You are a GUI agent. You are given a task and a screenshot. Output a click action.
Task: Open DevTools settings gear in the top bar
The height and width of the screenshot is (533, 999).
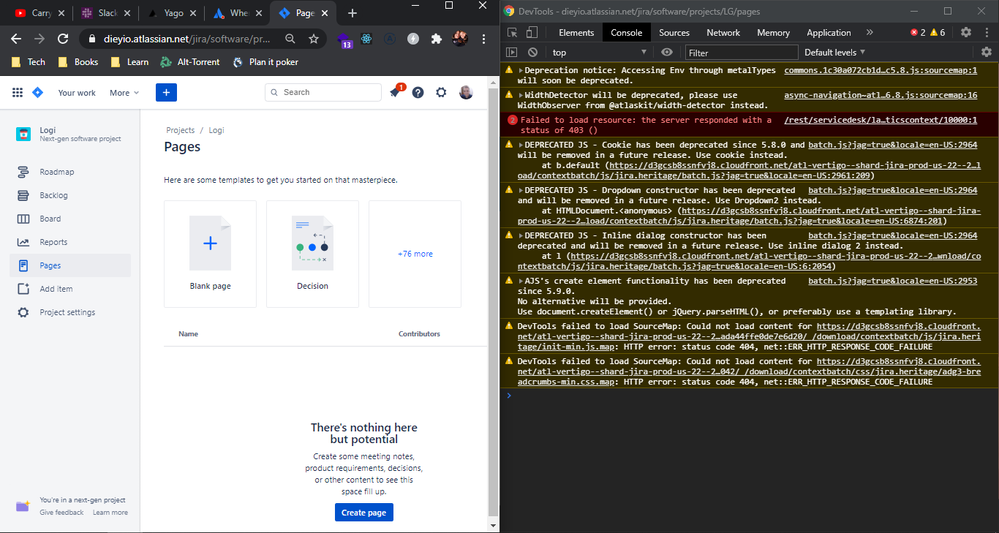pos(966,32)
